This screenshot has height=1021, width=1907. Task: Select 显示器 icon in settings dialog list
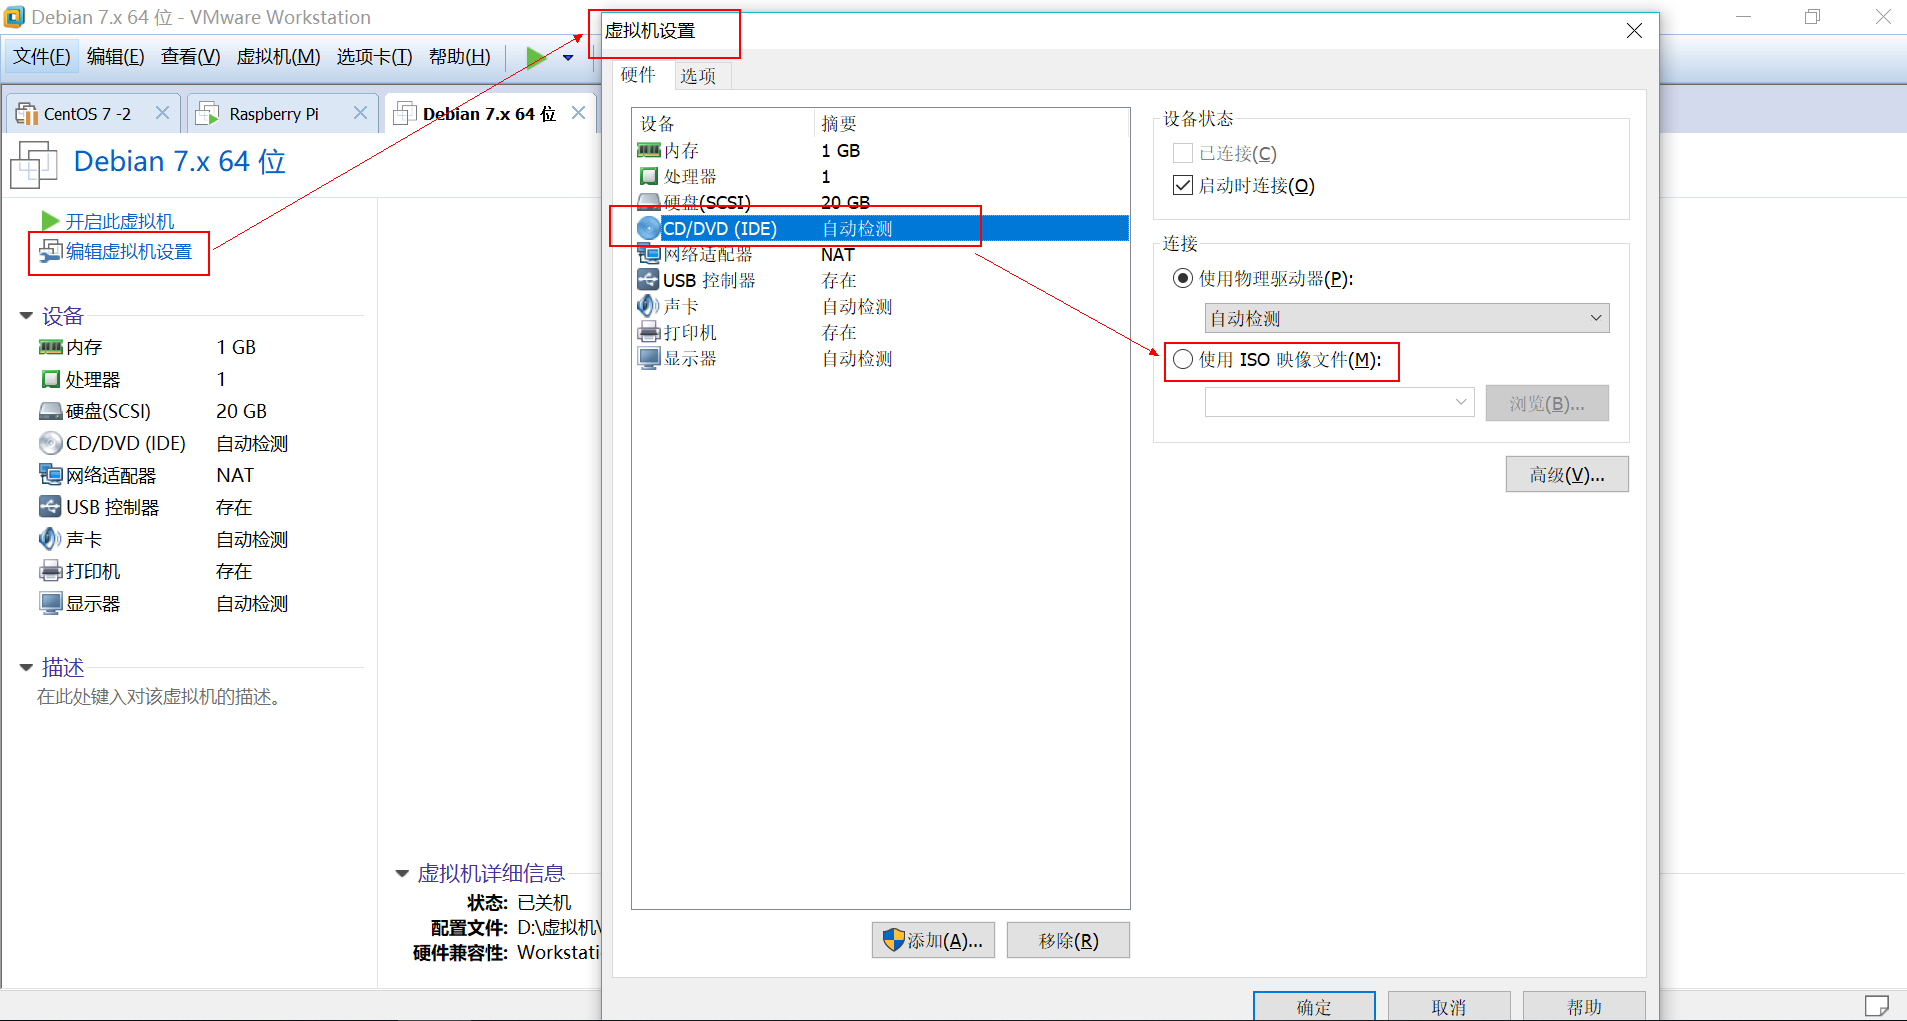point(648,358)
